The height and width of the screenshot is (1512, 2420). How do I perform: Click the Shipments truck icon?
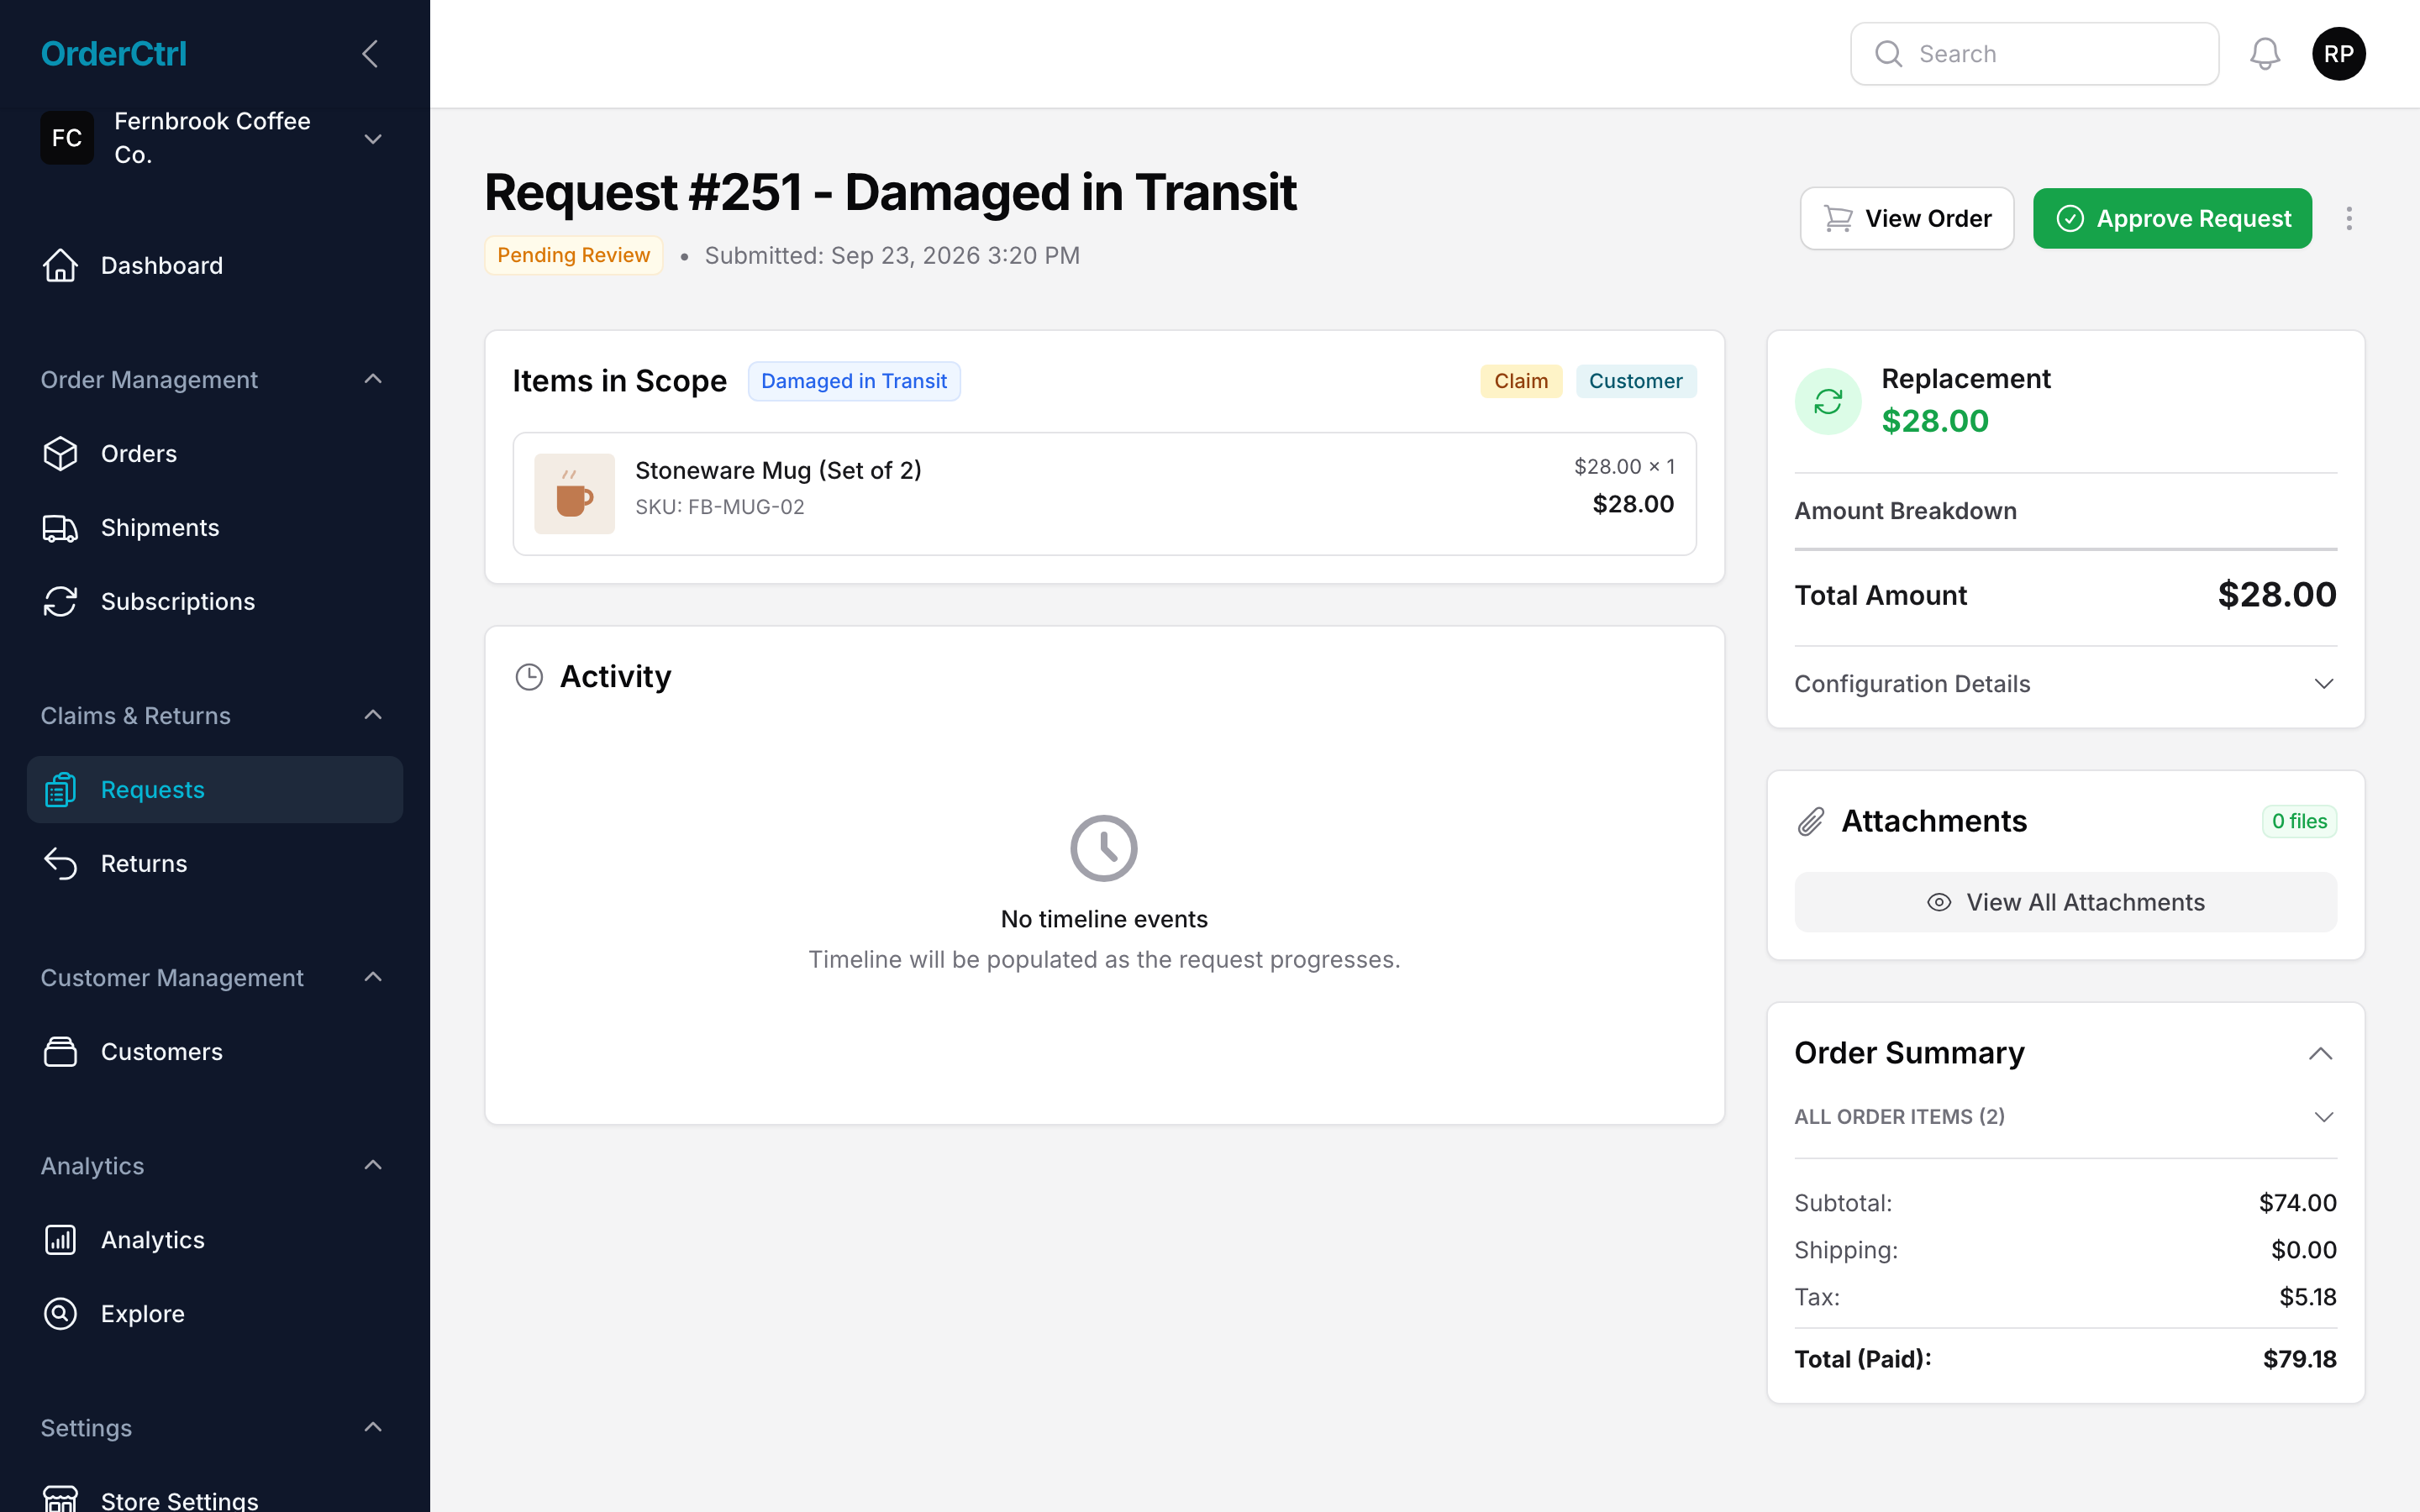click(60, 528)
